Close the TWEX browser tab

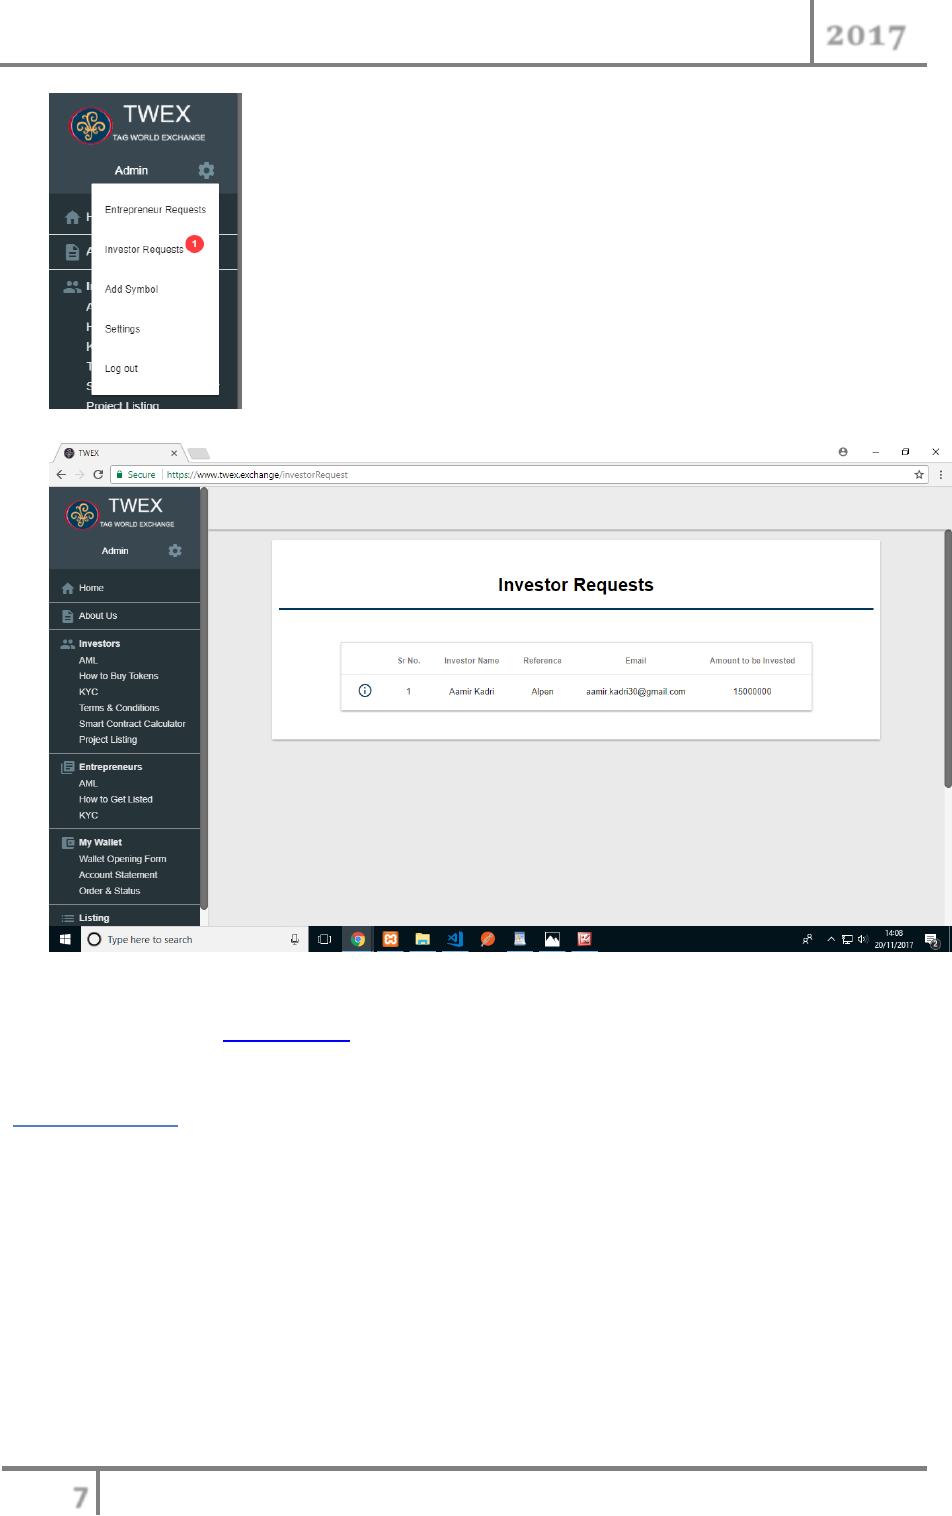174,453
